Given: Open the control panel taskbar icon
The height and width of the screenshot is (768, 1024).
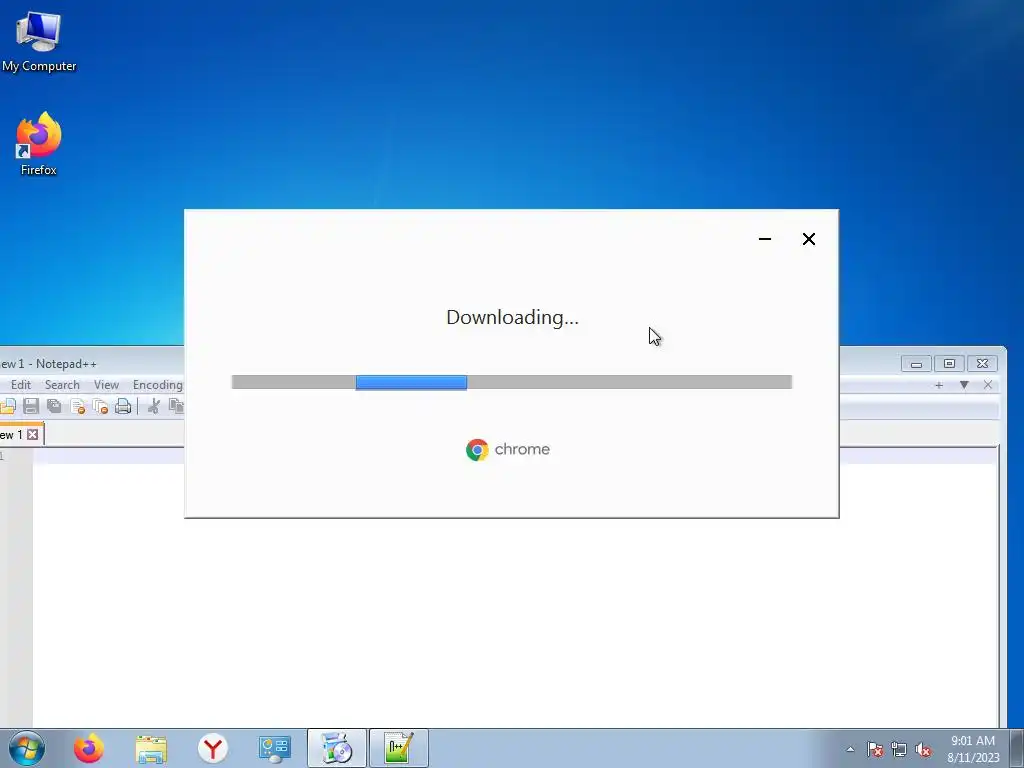Looking at the screenshot, I should (274, 748).
